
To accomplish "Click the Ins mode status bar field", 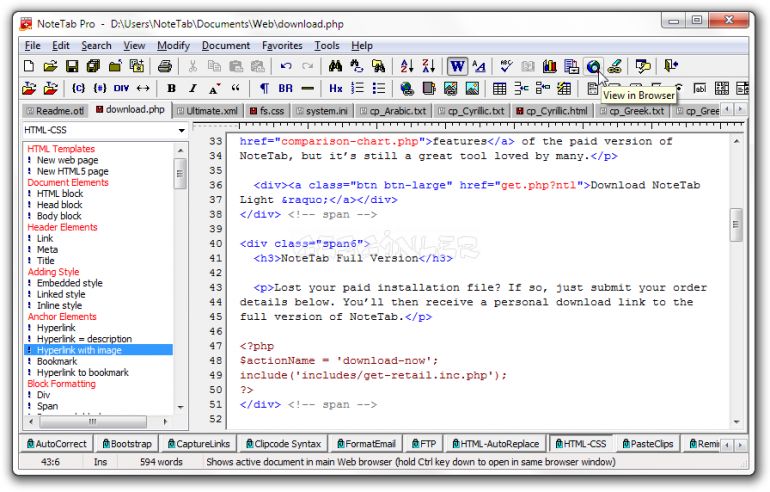I will [101, 462].
